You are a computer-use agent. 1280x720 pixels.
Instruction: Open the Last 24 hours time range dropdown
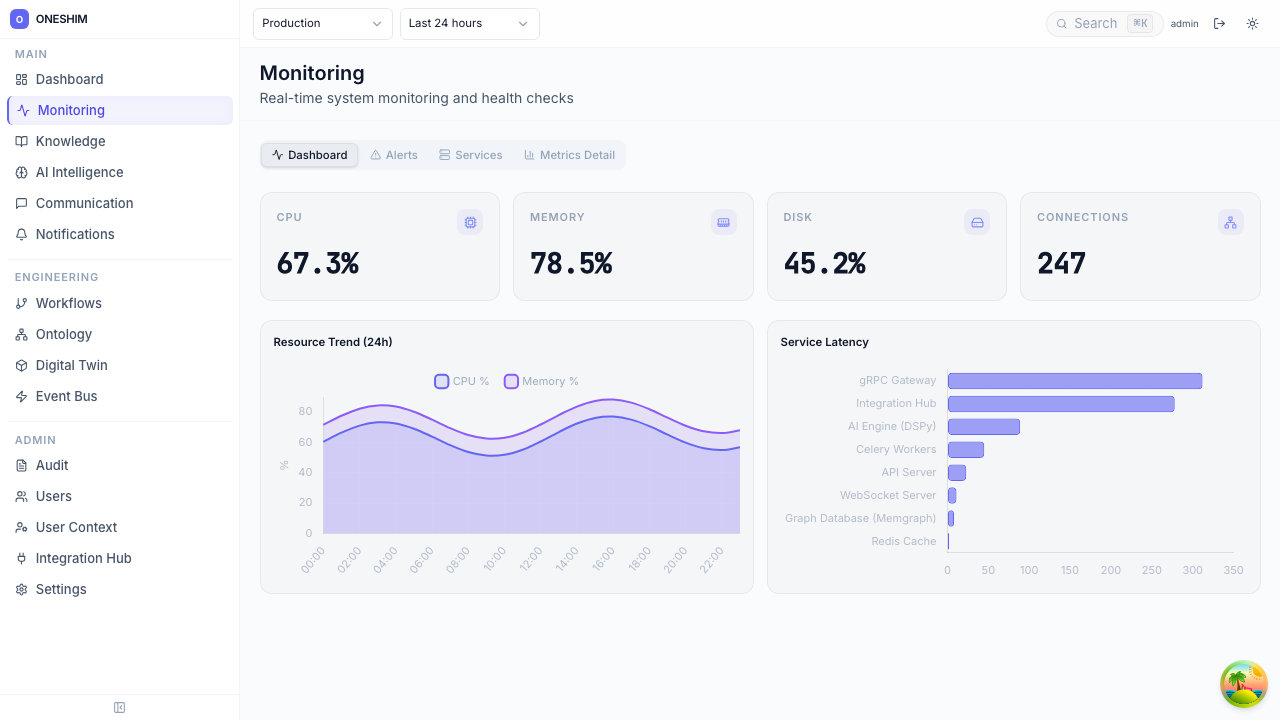click(468, 23)
